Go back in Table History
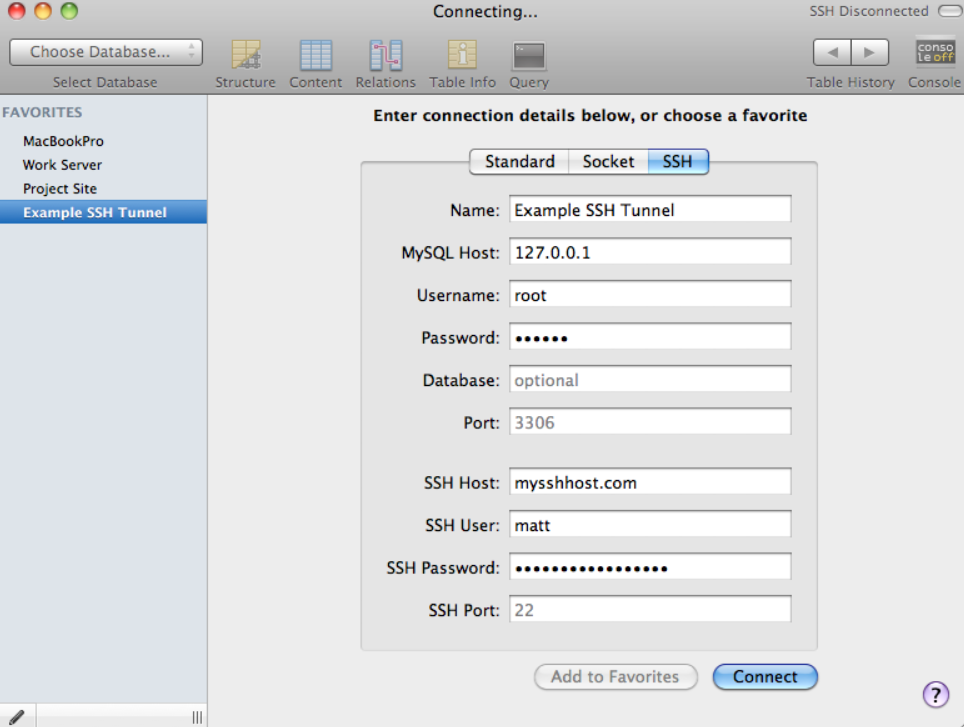Image resolution: width=964 pixels, height=727 pixels. coord(832,52)
